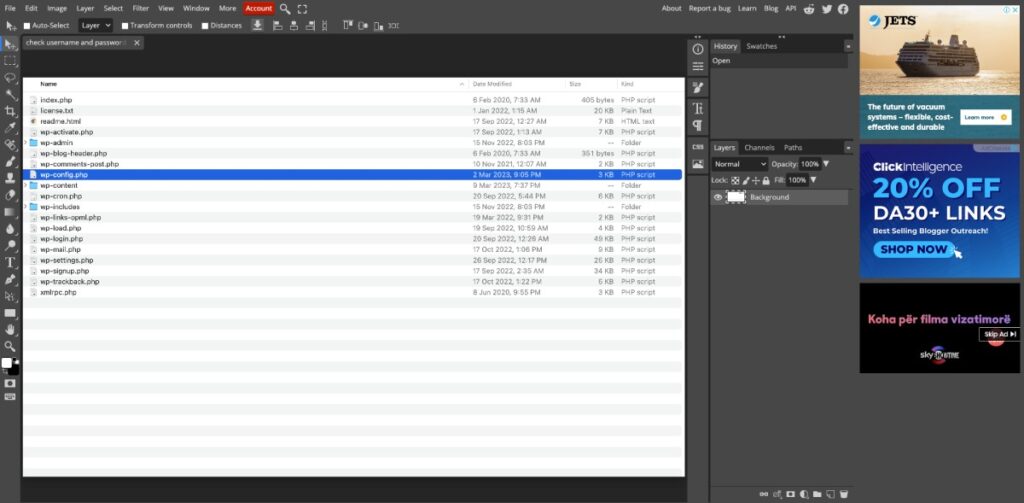Select the Magic Wand tool
The image size is (1024, 503).
pyautogui.click(x=10, y=95)
